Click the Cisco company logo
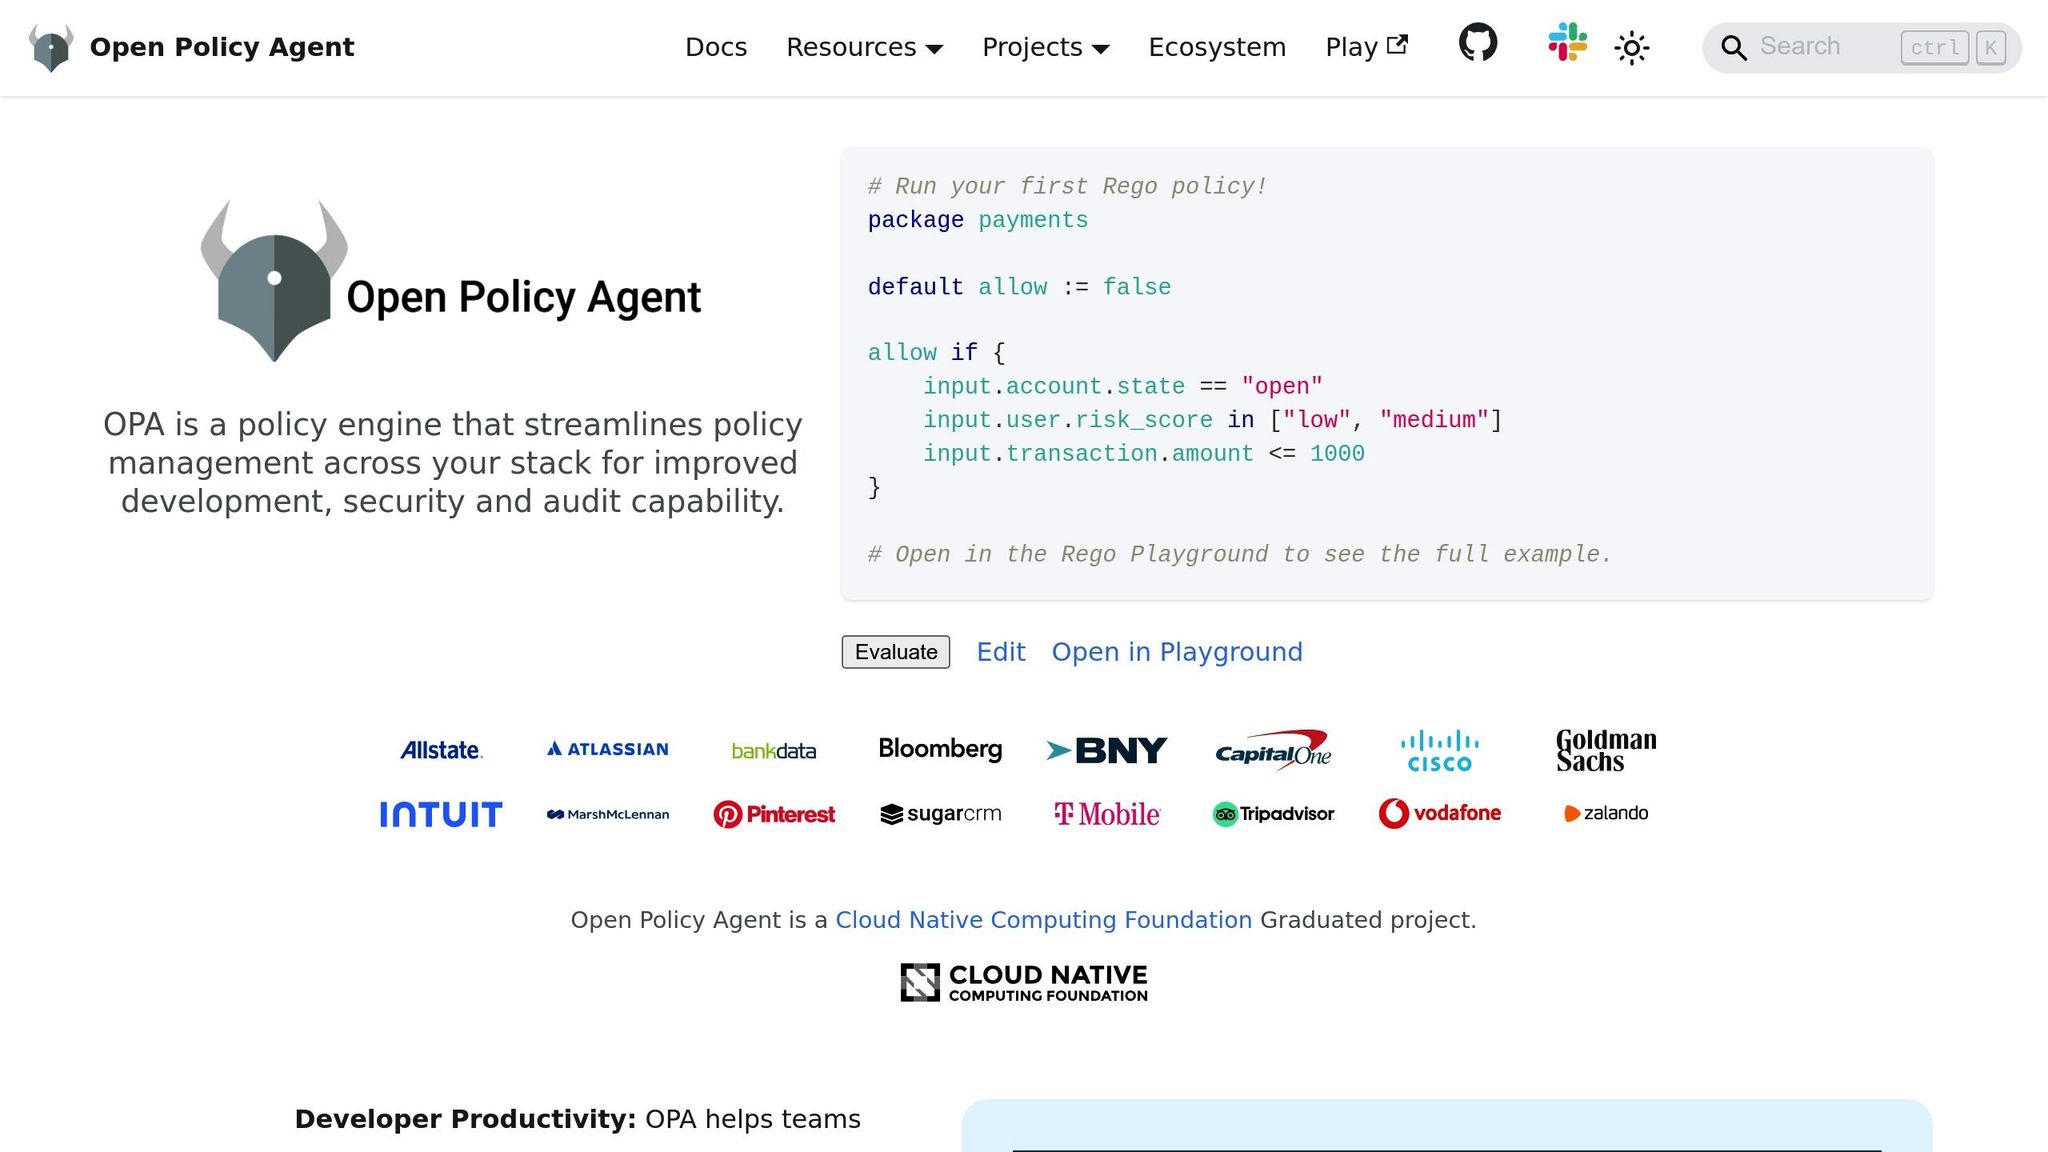 1439,749
